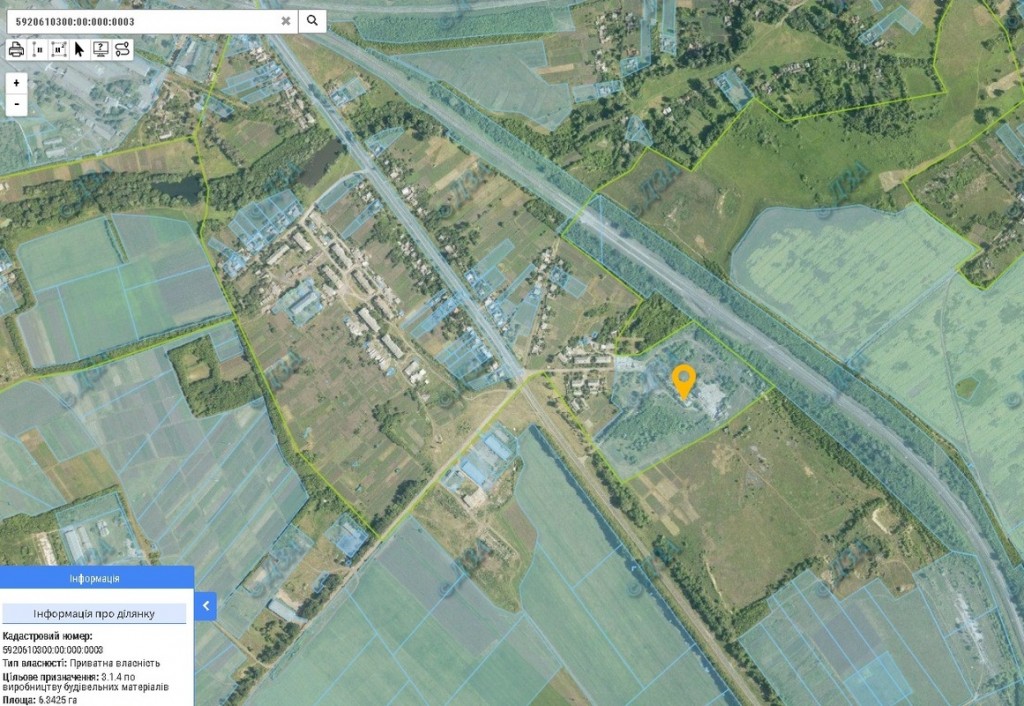Focus the cadastral number search input
The width and height of the screenshot is (1024, 706).
140,20
